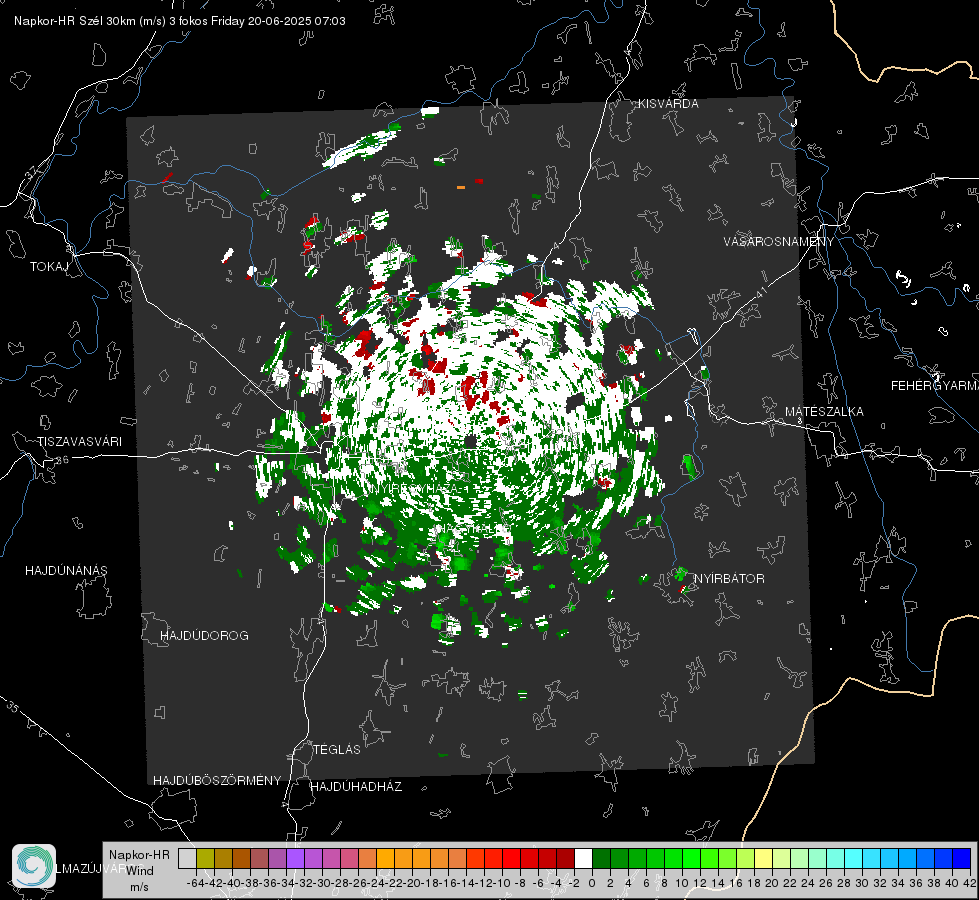This screenshot has width=979, height=900.
Task: Click the TISZAVASVÁRI town label
Action: click(x=79, y=442)
